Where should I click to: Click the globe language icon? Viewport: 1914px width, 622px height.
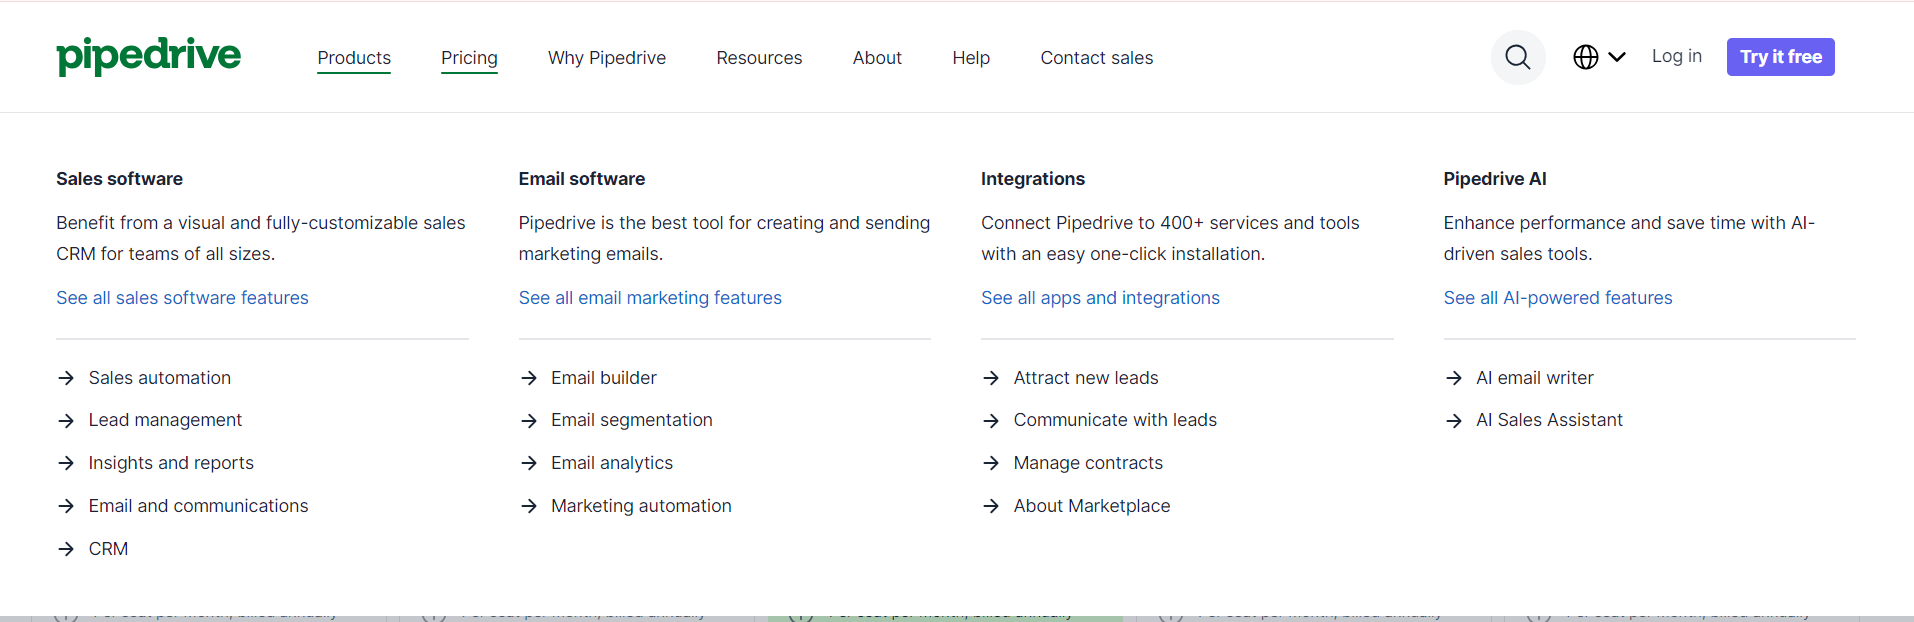tap(1586, 57)
